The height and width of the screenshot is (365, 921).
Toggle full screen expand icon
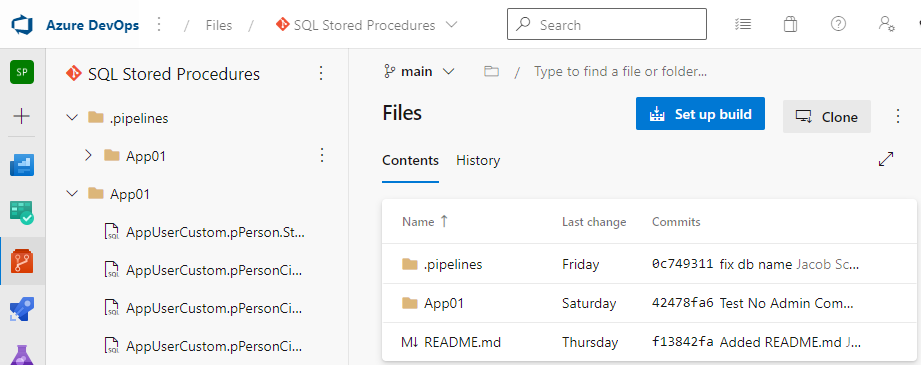tap(886, 159)
